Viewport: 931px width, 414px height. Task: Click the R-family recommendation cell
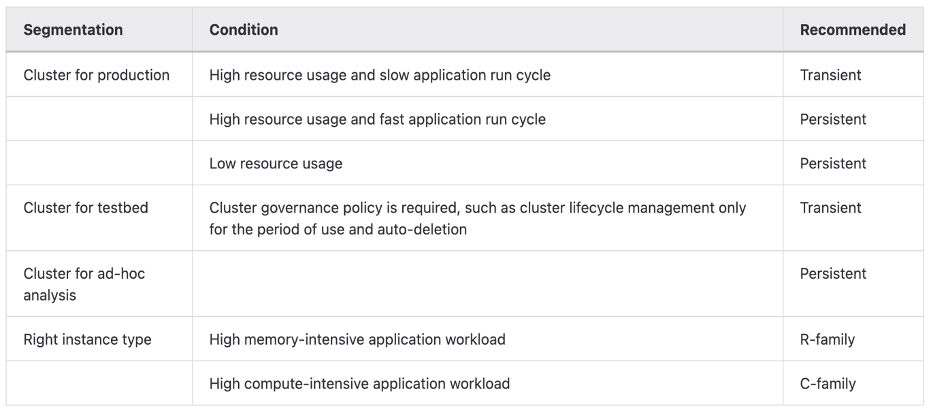pos(827,339)
